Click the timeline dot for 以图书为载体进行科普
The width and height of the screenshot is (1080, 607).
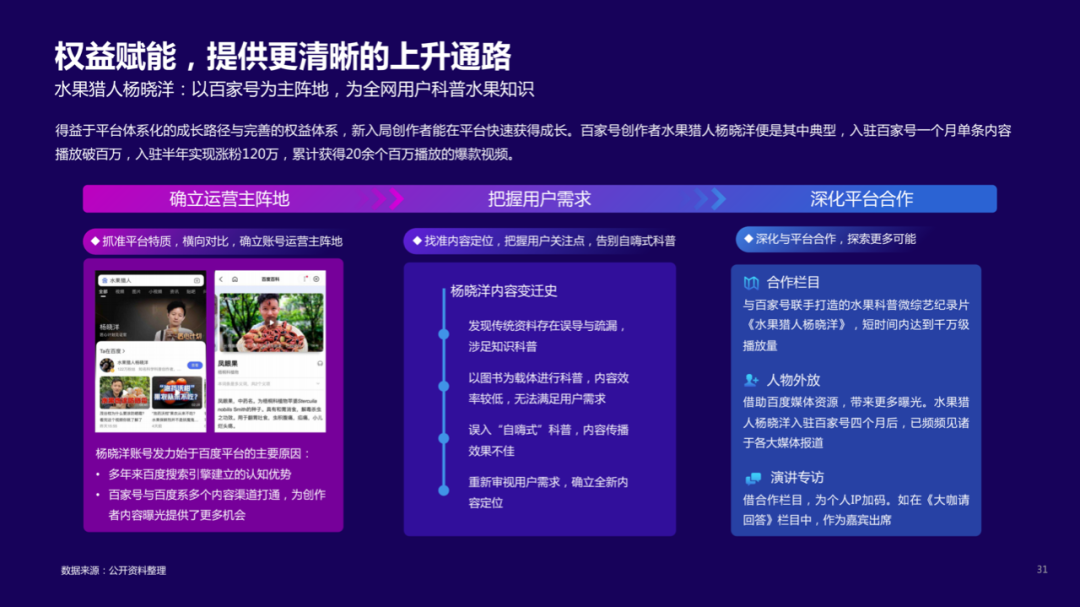pos(444,387)
